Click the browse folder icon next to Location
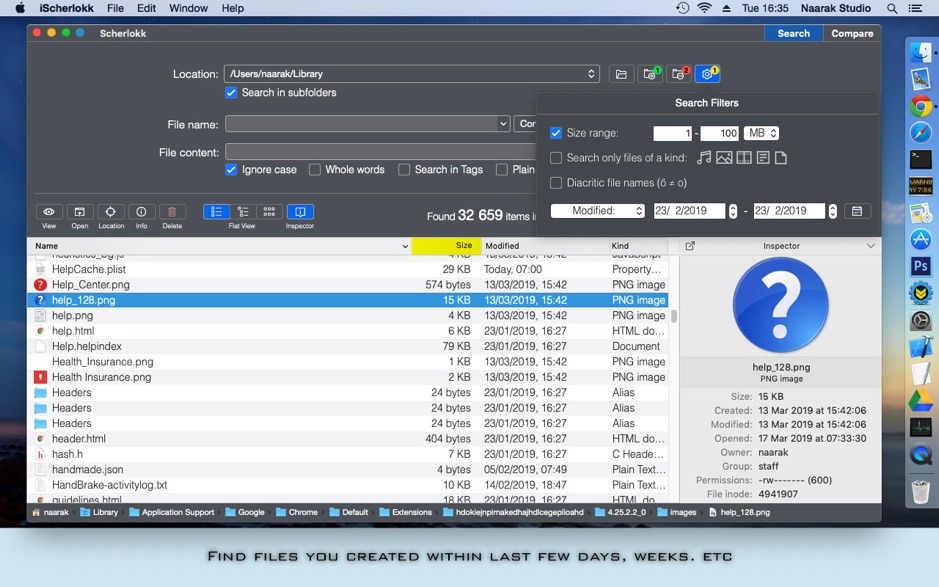939x587 pixels. tap(621, 74)
